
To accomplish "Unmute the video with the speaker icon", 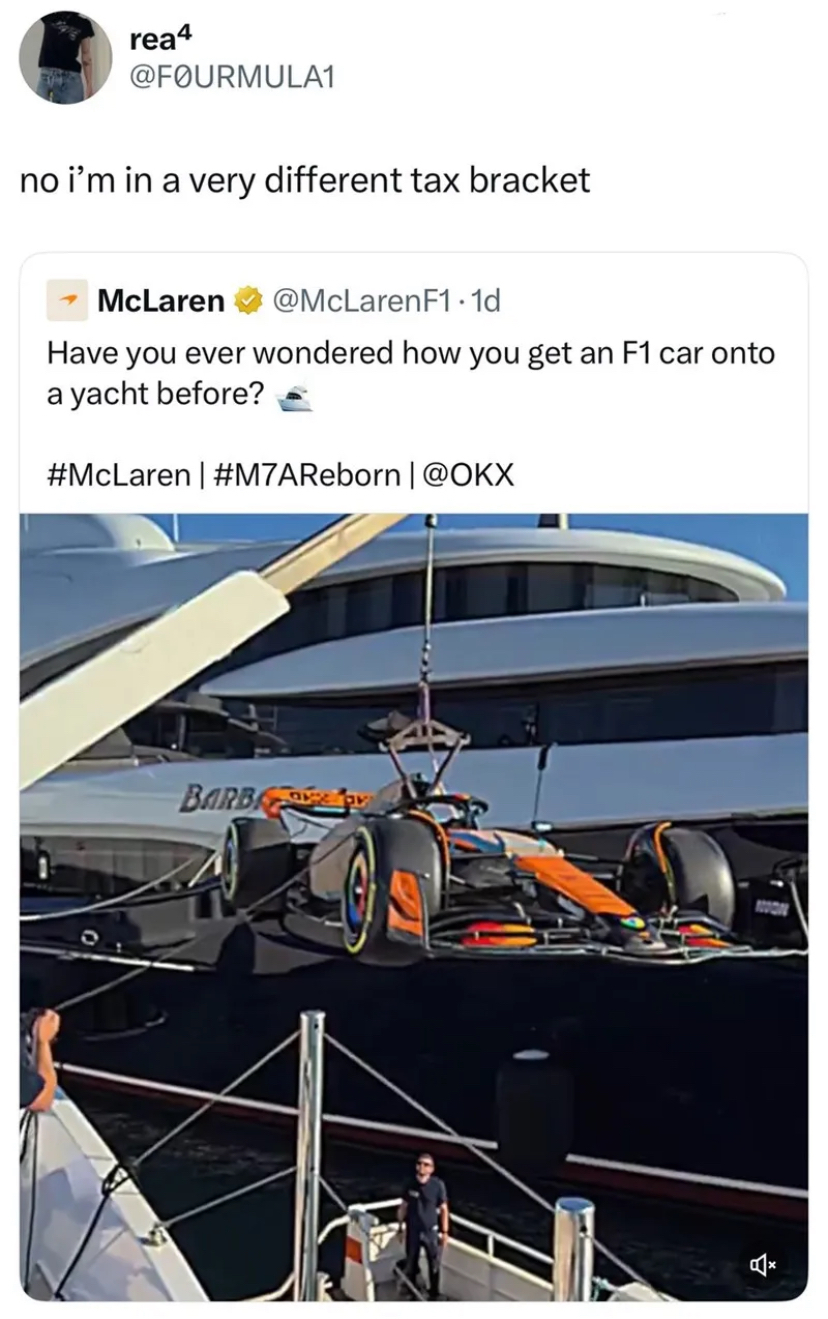I will pyautogui.click(x=763, y=1263).
